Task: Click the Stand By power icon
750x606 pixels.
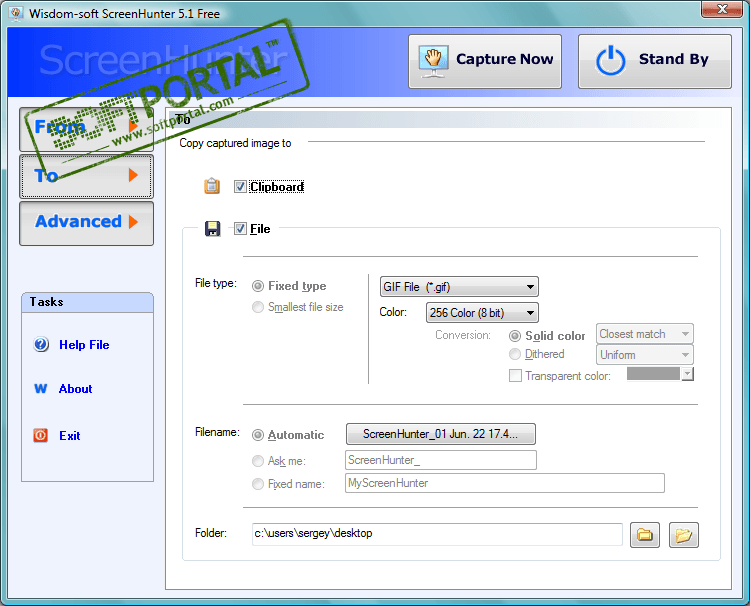Action: coord(610,61)
